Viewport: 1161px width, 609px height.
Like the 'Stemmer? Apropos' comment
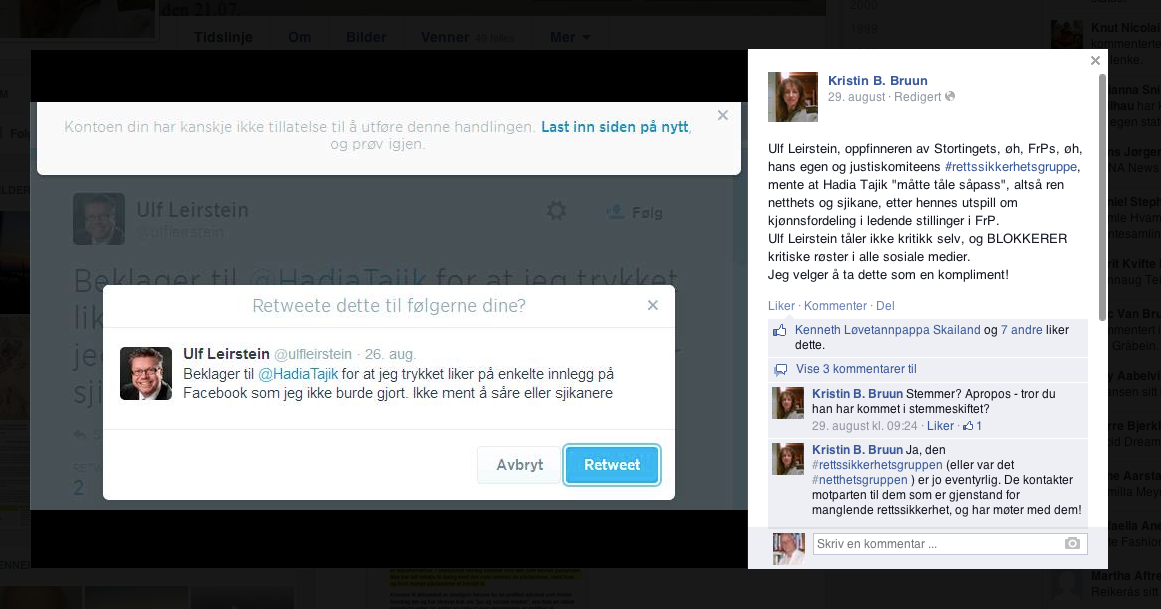point(940,426)
